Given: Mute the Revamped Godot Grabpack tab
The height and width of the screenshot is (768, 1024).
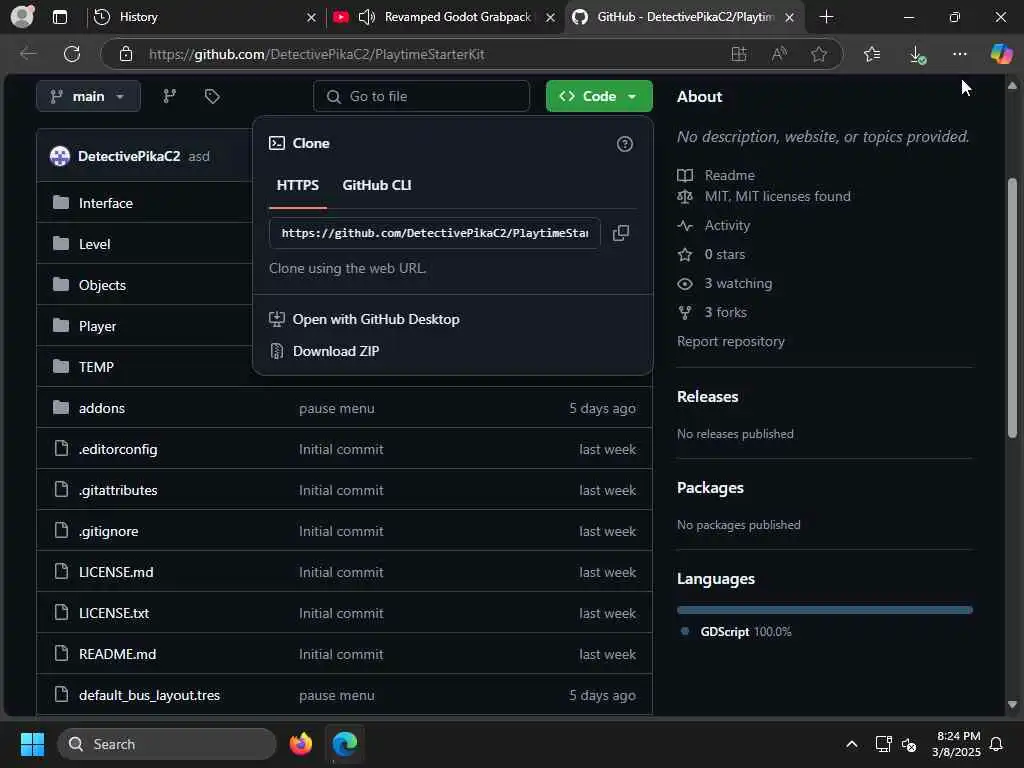Looking at the screenshot, I should point(366,17).
